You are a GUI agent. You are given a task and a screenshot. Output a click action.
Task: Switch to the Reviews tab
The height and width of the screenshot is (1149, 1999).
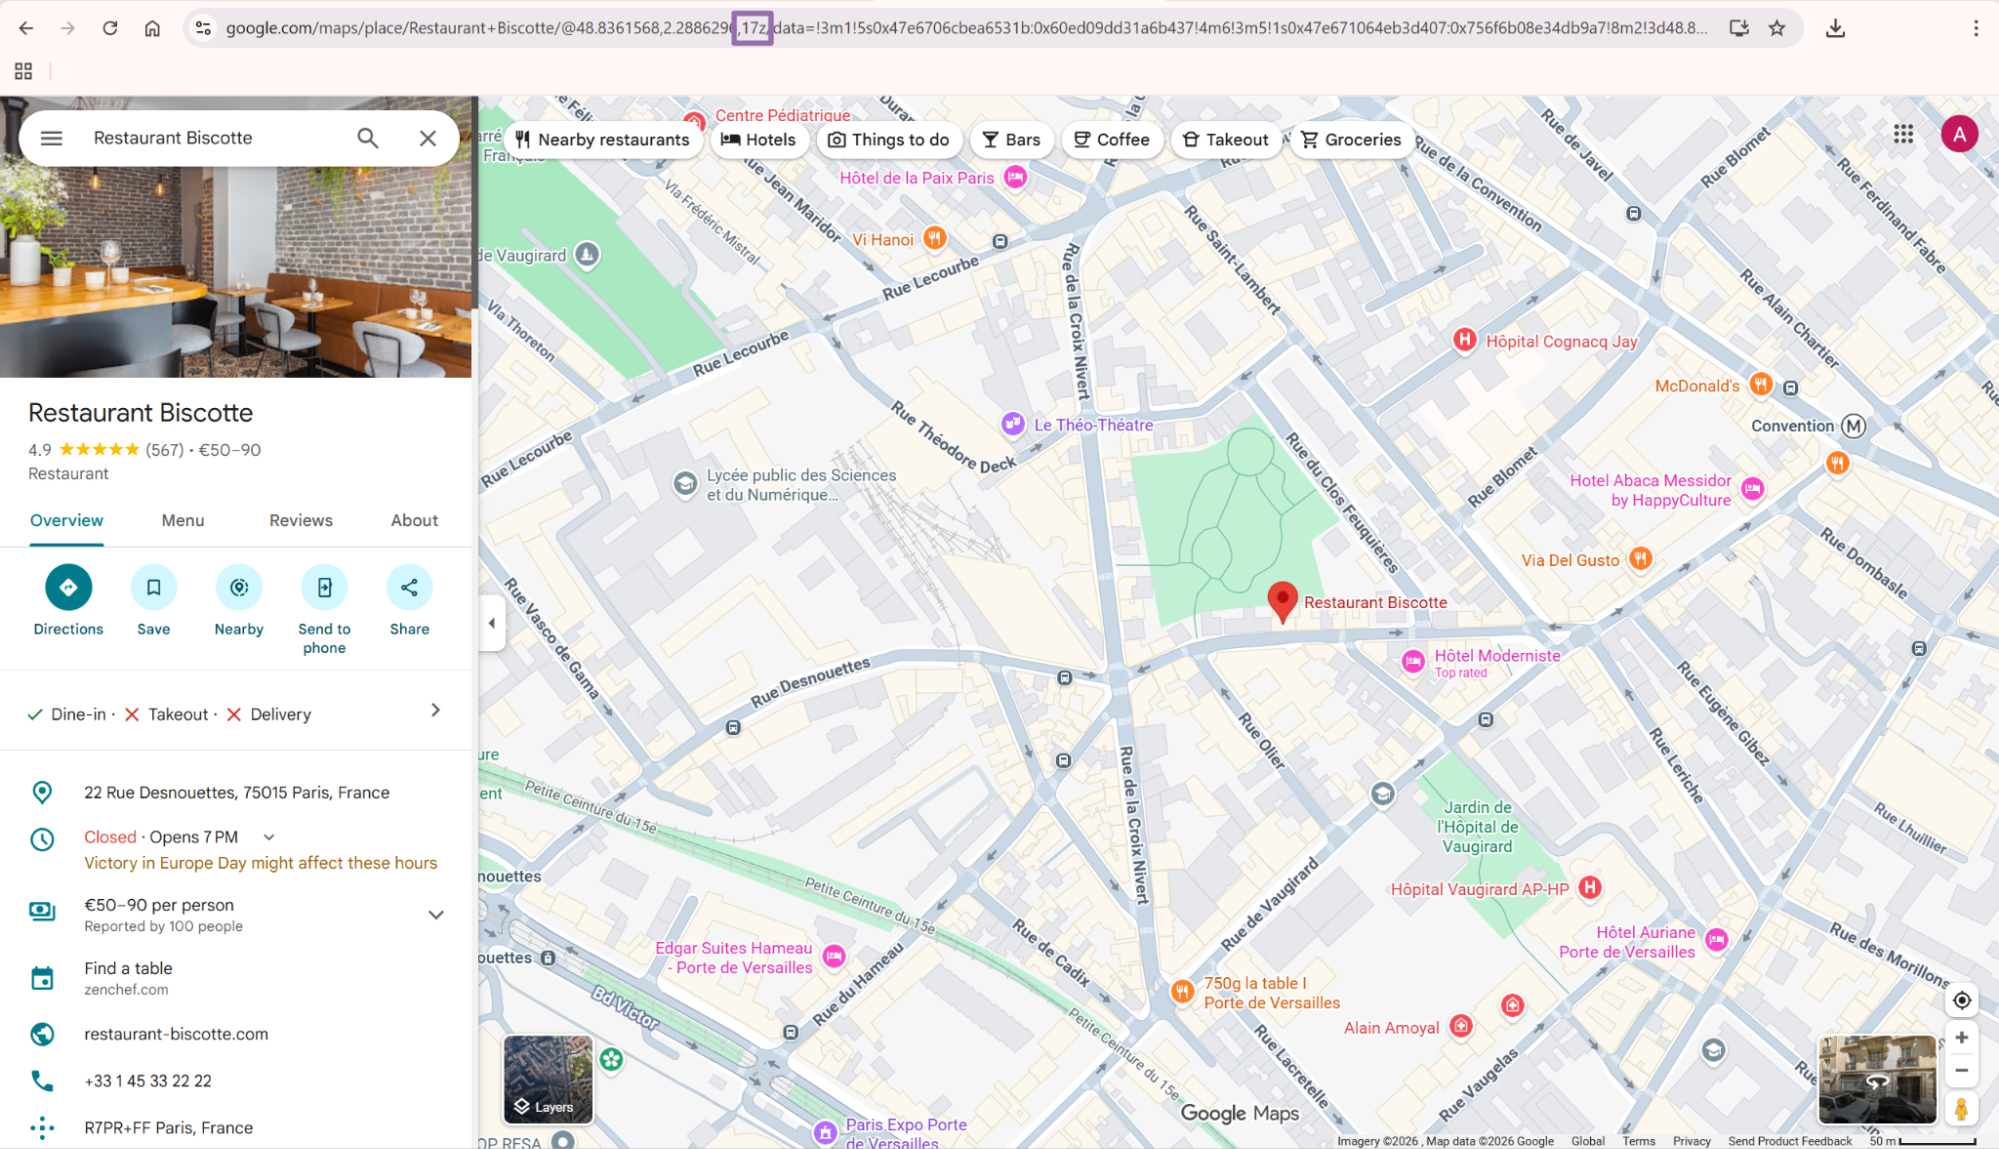coord(301,520)
